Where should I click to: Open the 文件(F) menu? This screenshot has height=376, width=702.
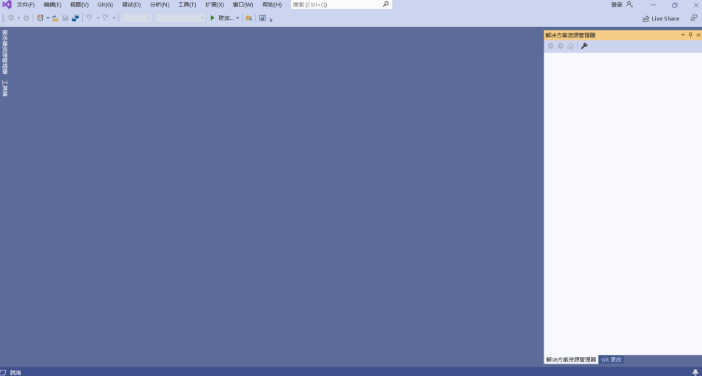(26, 4)
